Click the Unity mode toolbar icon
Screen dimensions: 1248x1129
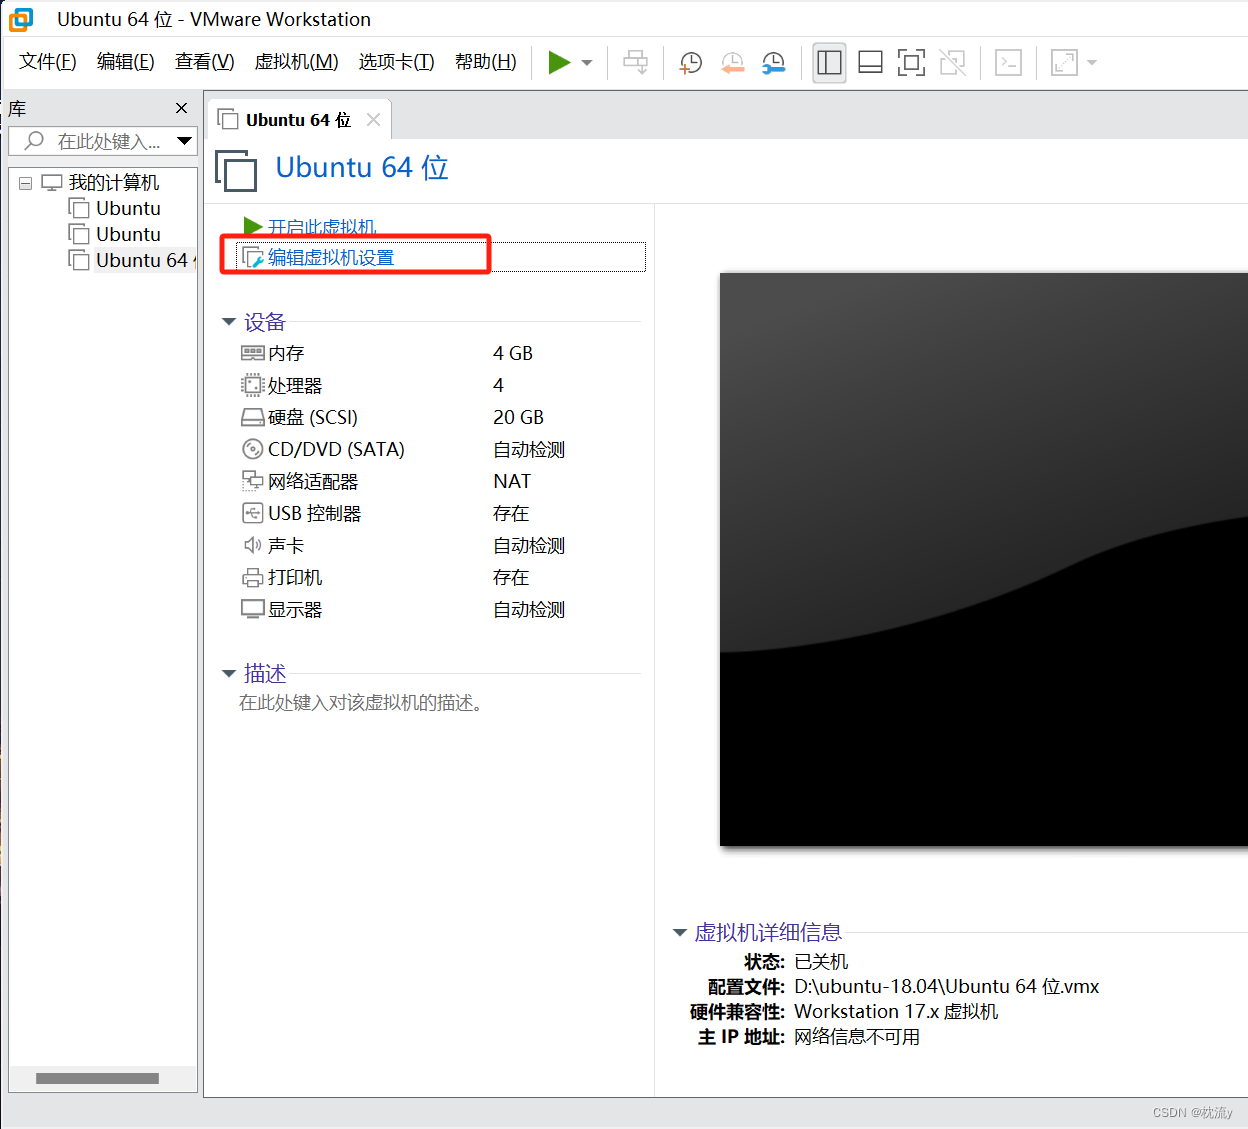952,63
